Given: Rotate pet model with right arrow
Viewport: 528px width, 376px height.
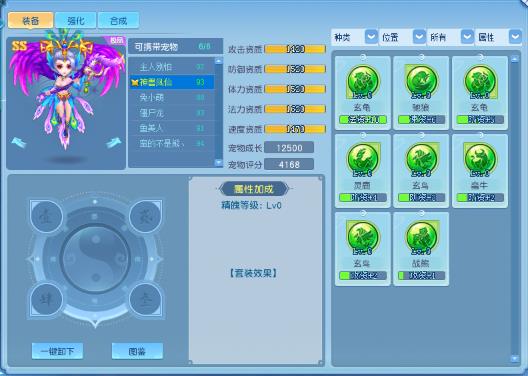Looking at the screenshot, I should coord(113,143).
